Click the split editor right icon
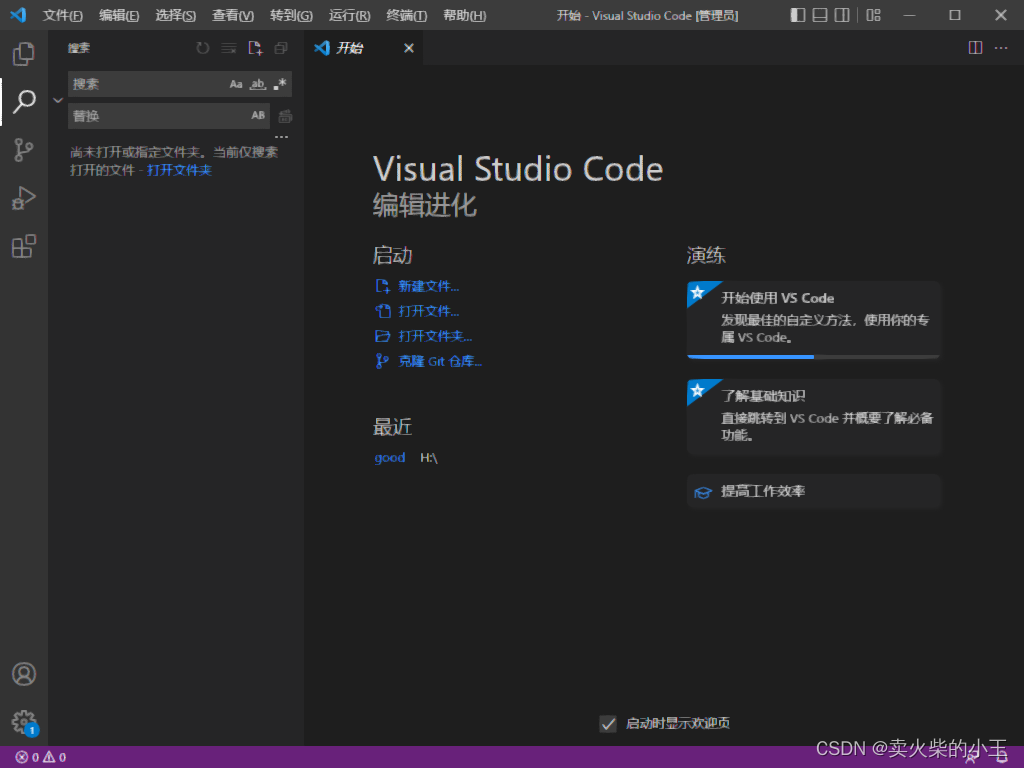The height and width of the screenshot is (768, 1024). tap(975, 48)
